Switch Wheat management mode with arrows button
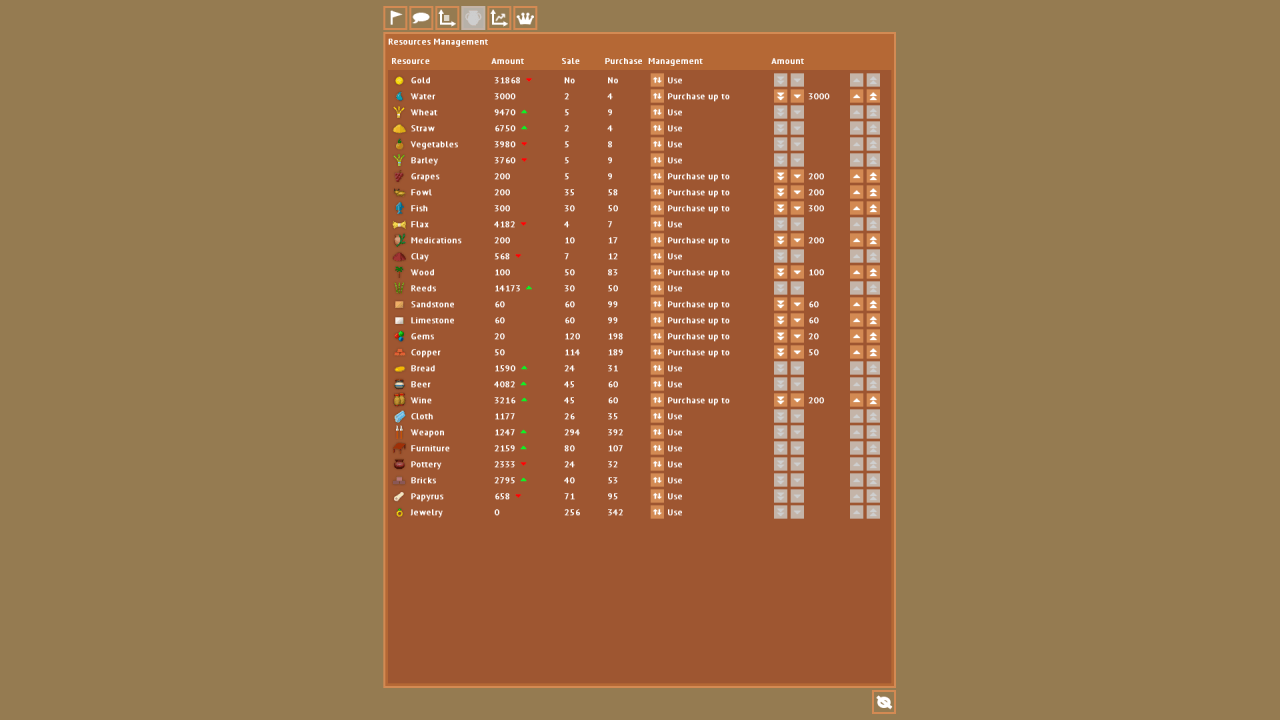1280x720 pixels. (x=657, y=112)
